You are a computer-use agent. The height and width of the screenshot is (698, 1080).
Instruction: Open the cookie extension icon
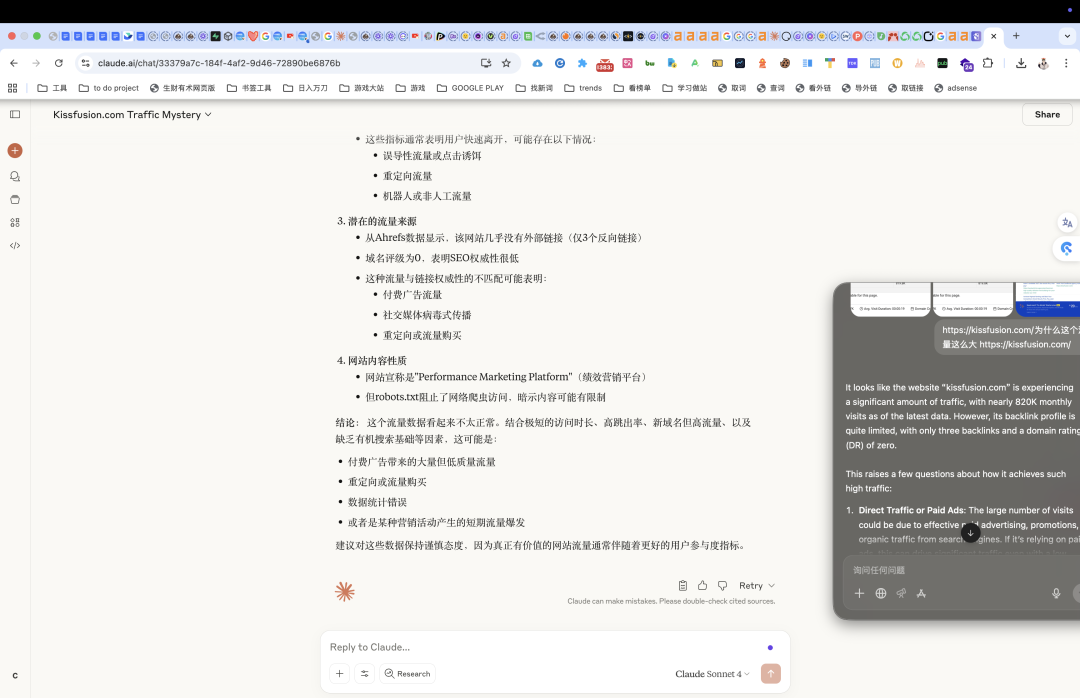click(x=785, y=63)
